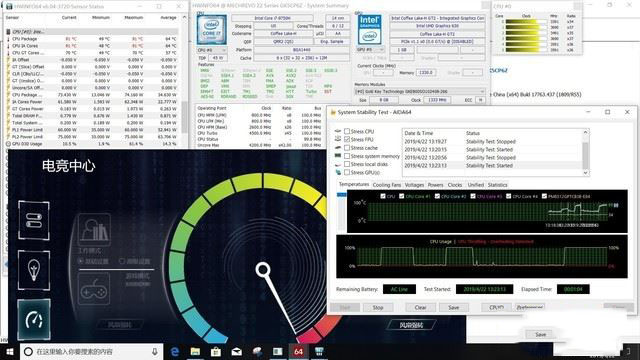640x360 pixels.
Task: Switch to the Temperatures tab
Action: click(353, 184)
